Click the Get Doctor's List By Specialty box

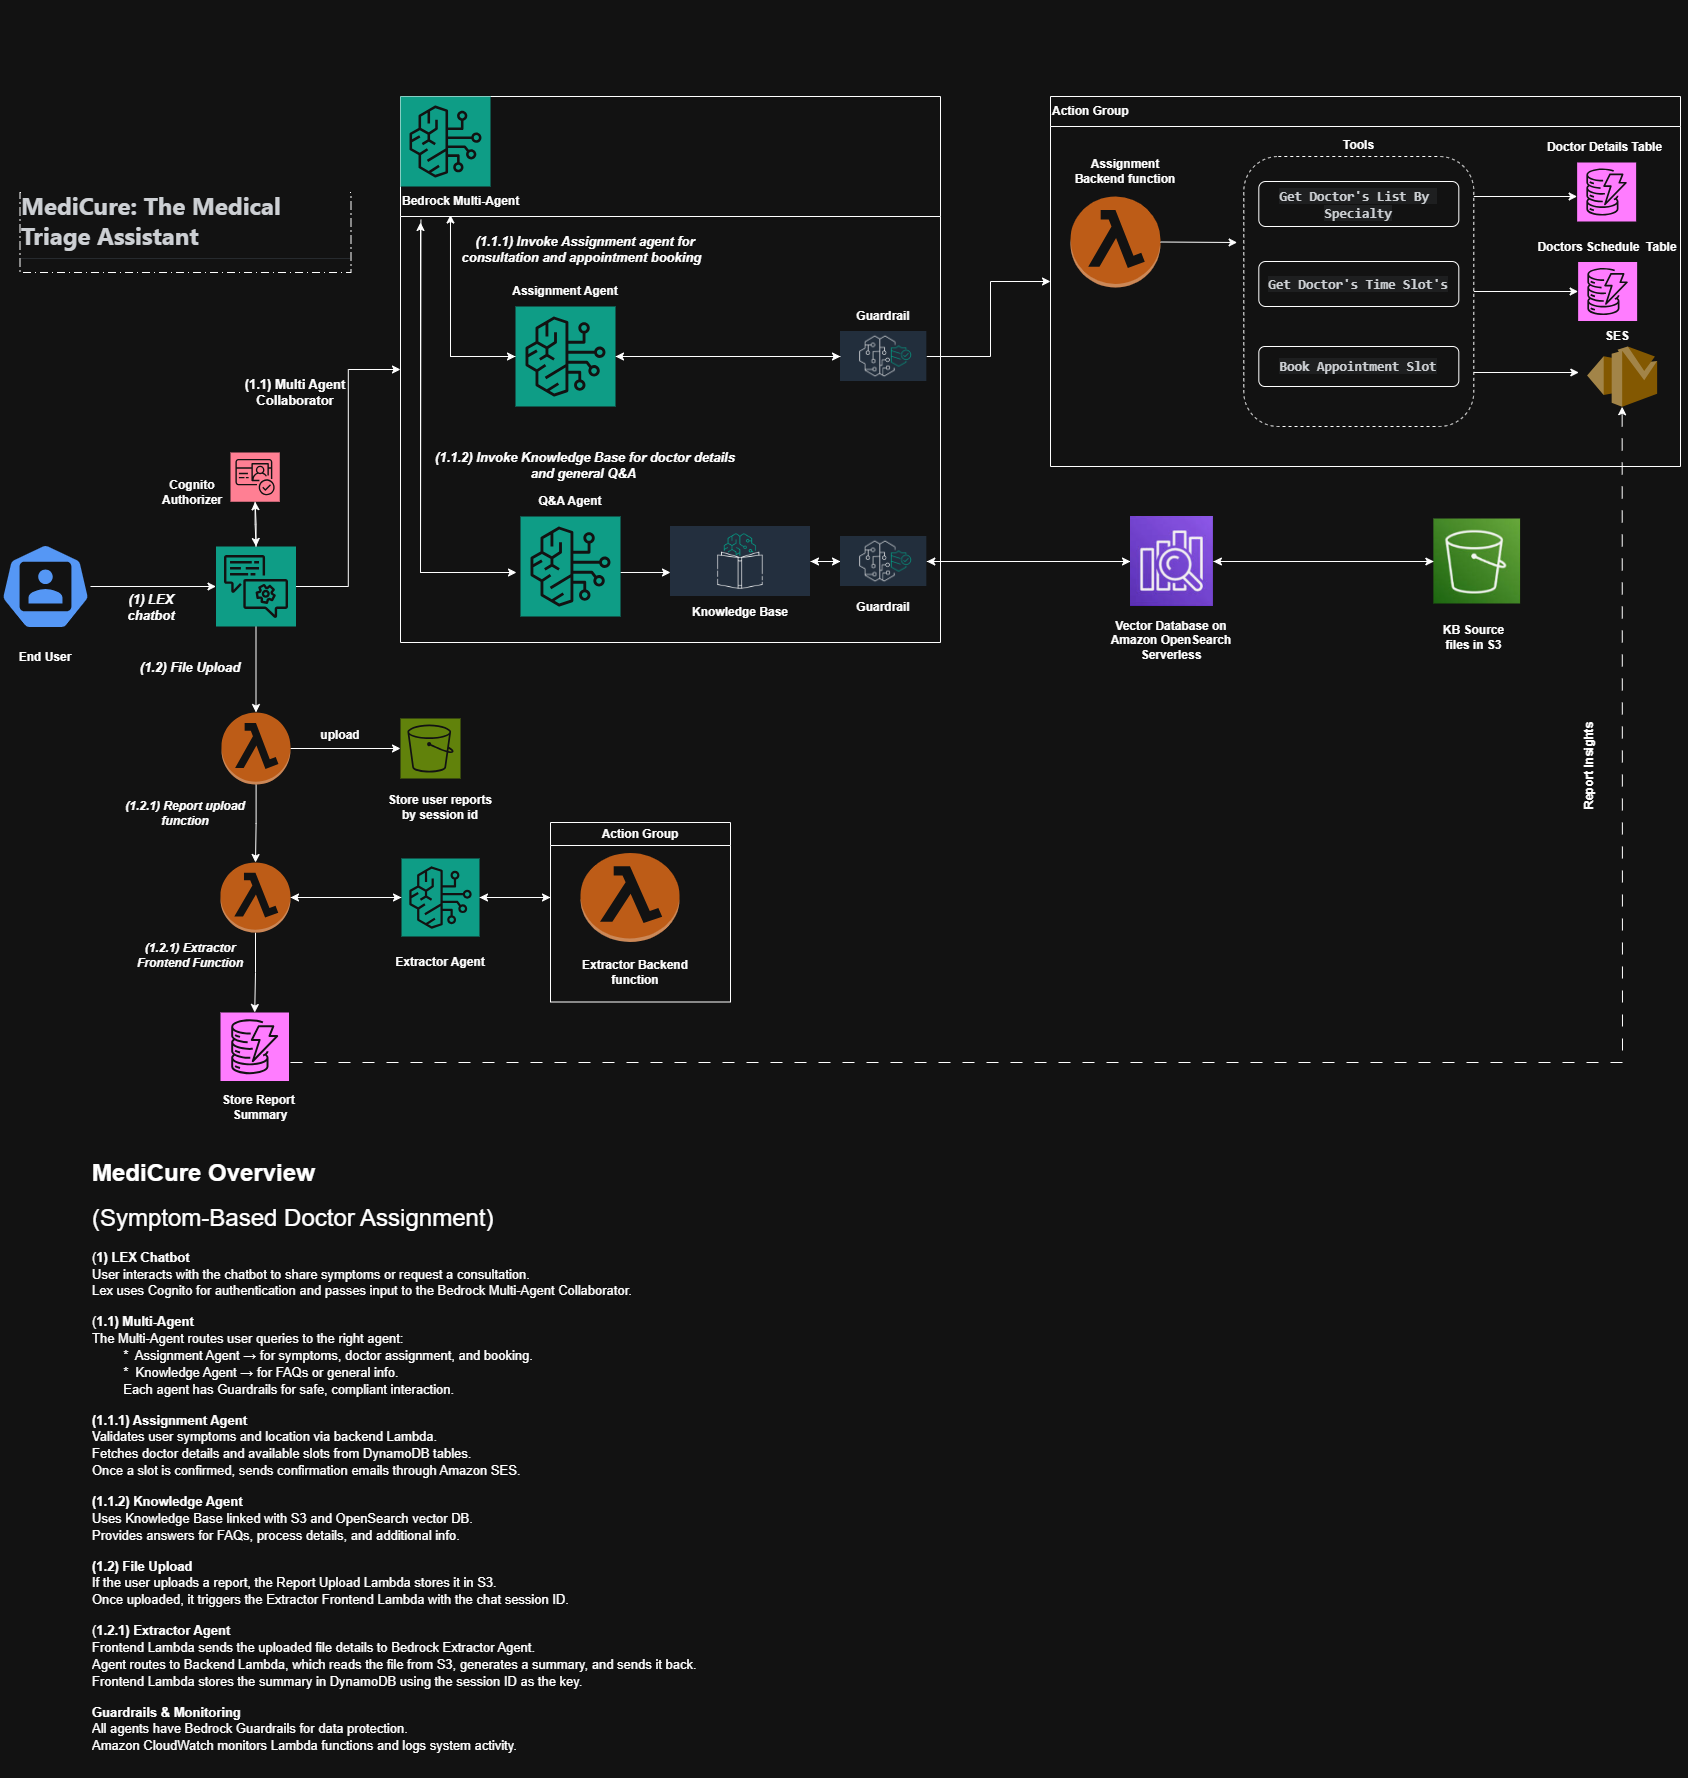(x=1358, y=204)
